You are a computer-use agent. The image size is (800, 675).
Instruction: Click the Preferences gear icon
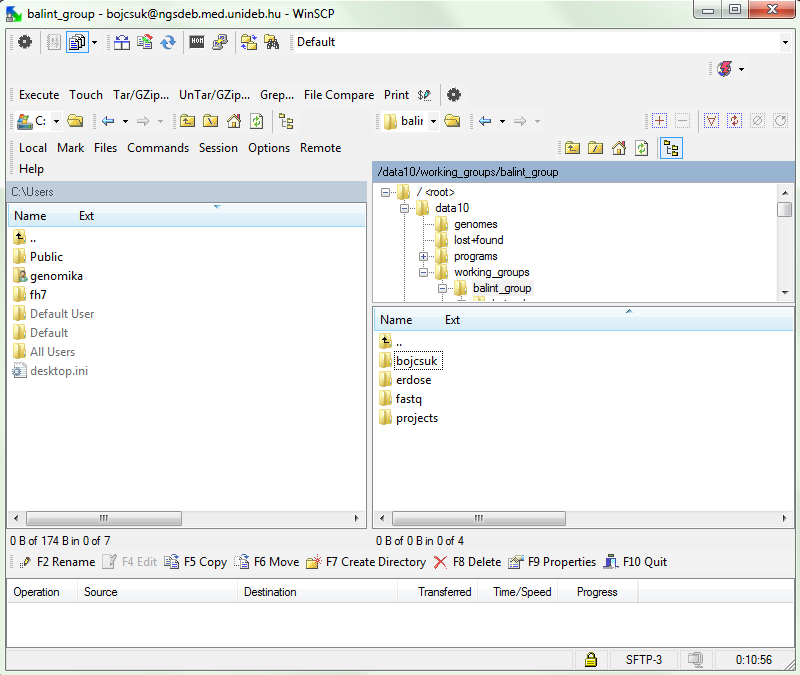(25, 42)
